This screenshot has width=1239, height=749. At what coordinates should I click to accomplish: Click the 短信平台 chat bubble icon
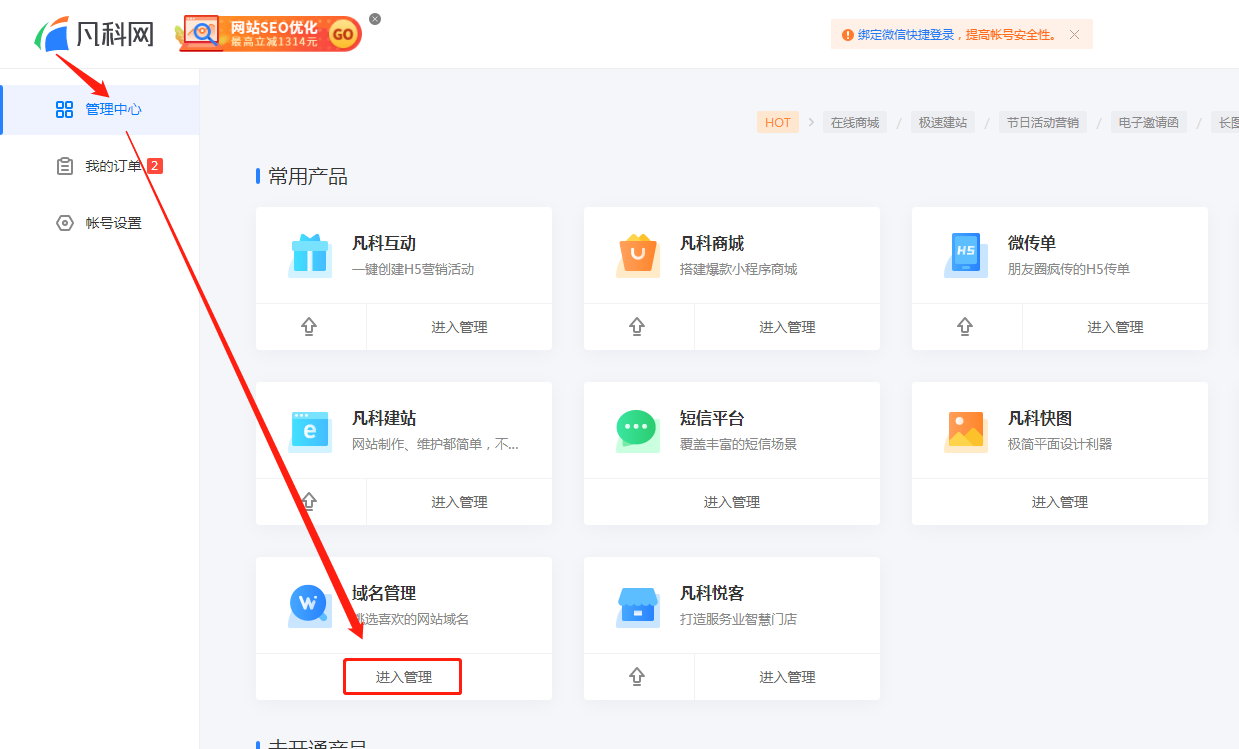(x=638, y=430)
